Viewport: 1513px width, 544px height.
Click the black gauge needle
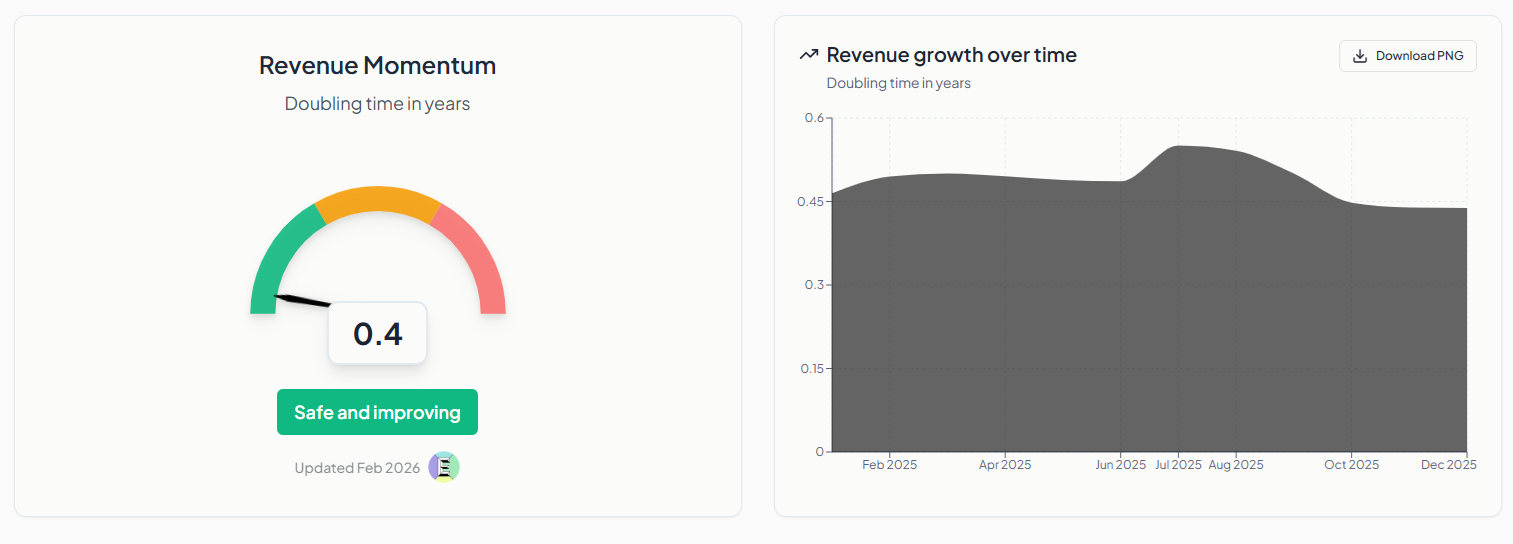tap(302, 300)
